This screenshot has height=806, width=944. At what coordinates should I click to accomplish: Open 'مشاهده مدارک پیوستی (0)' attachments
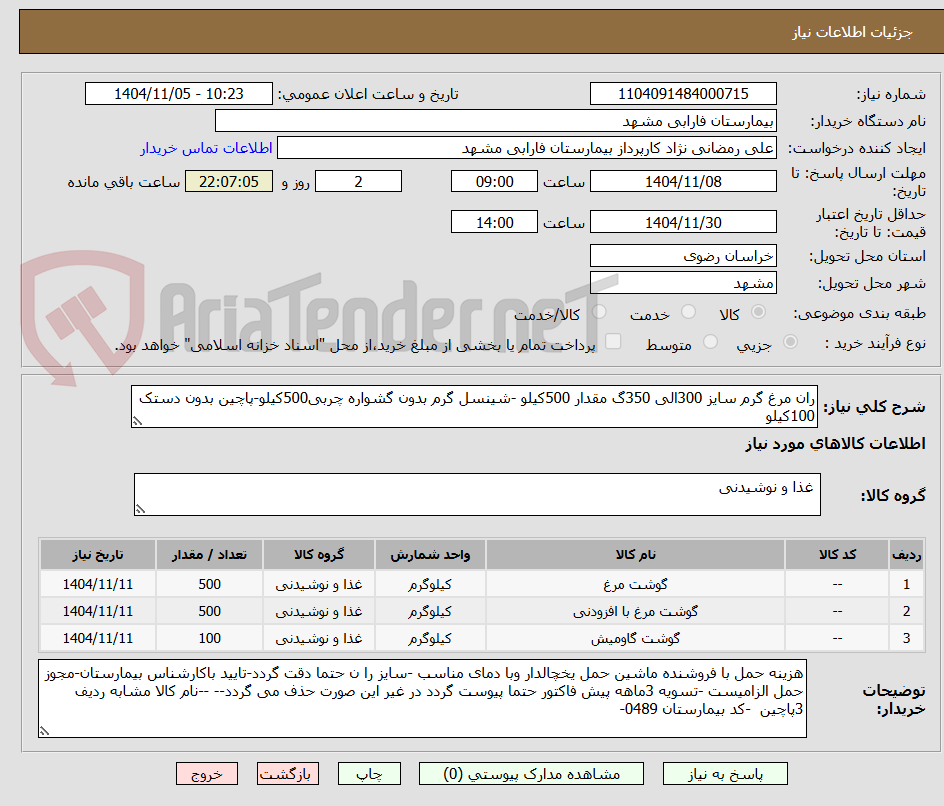point(531,773)
